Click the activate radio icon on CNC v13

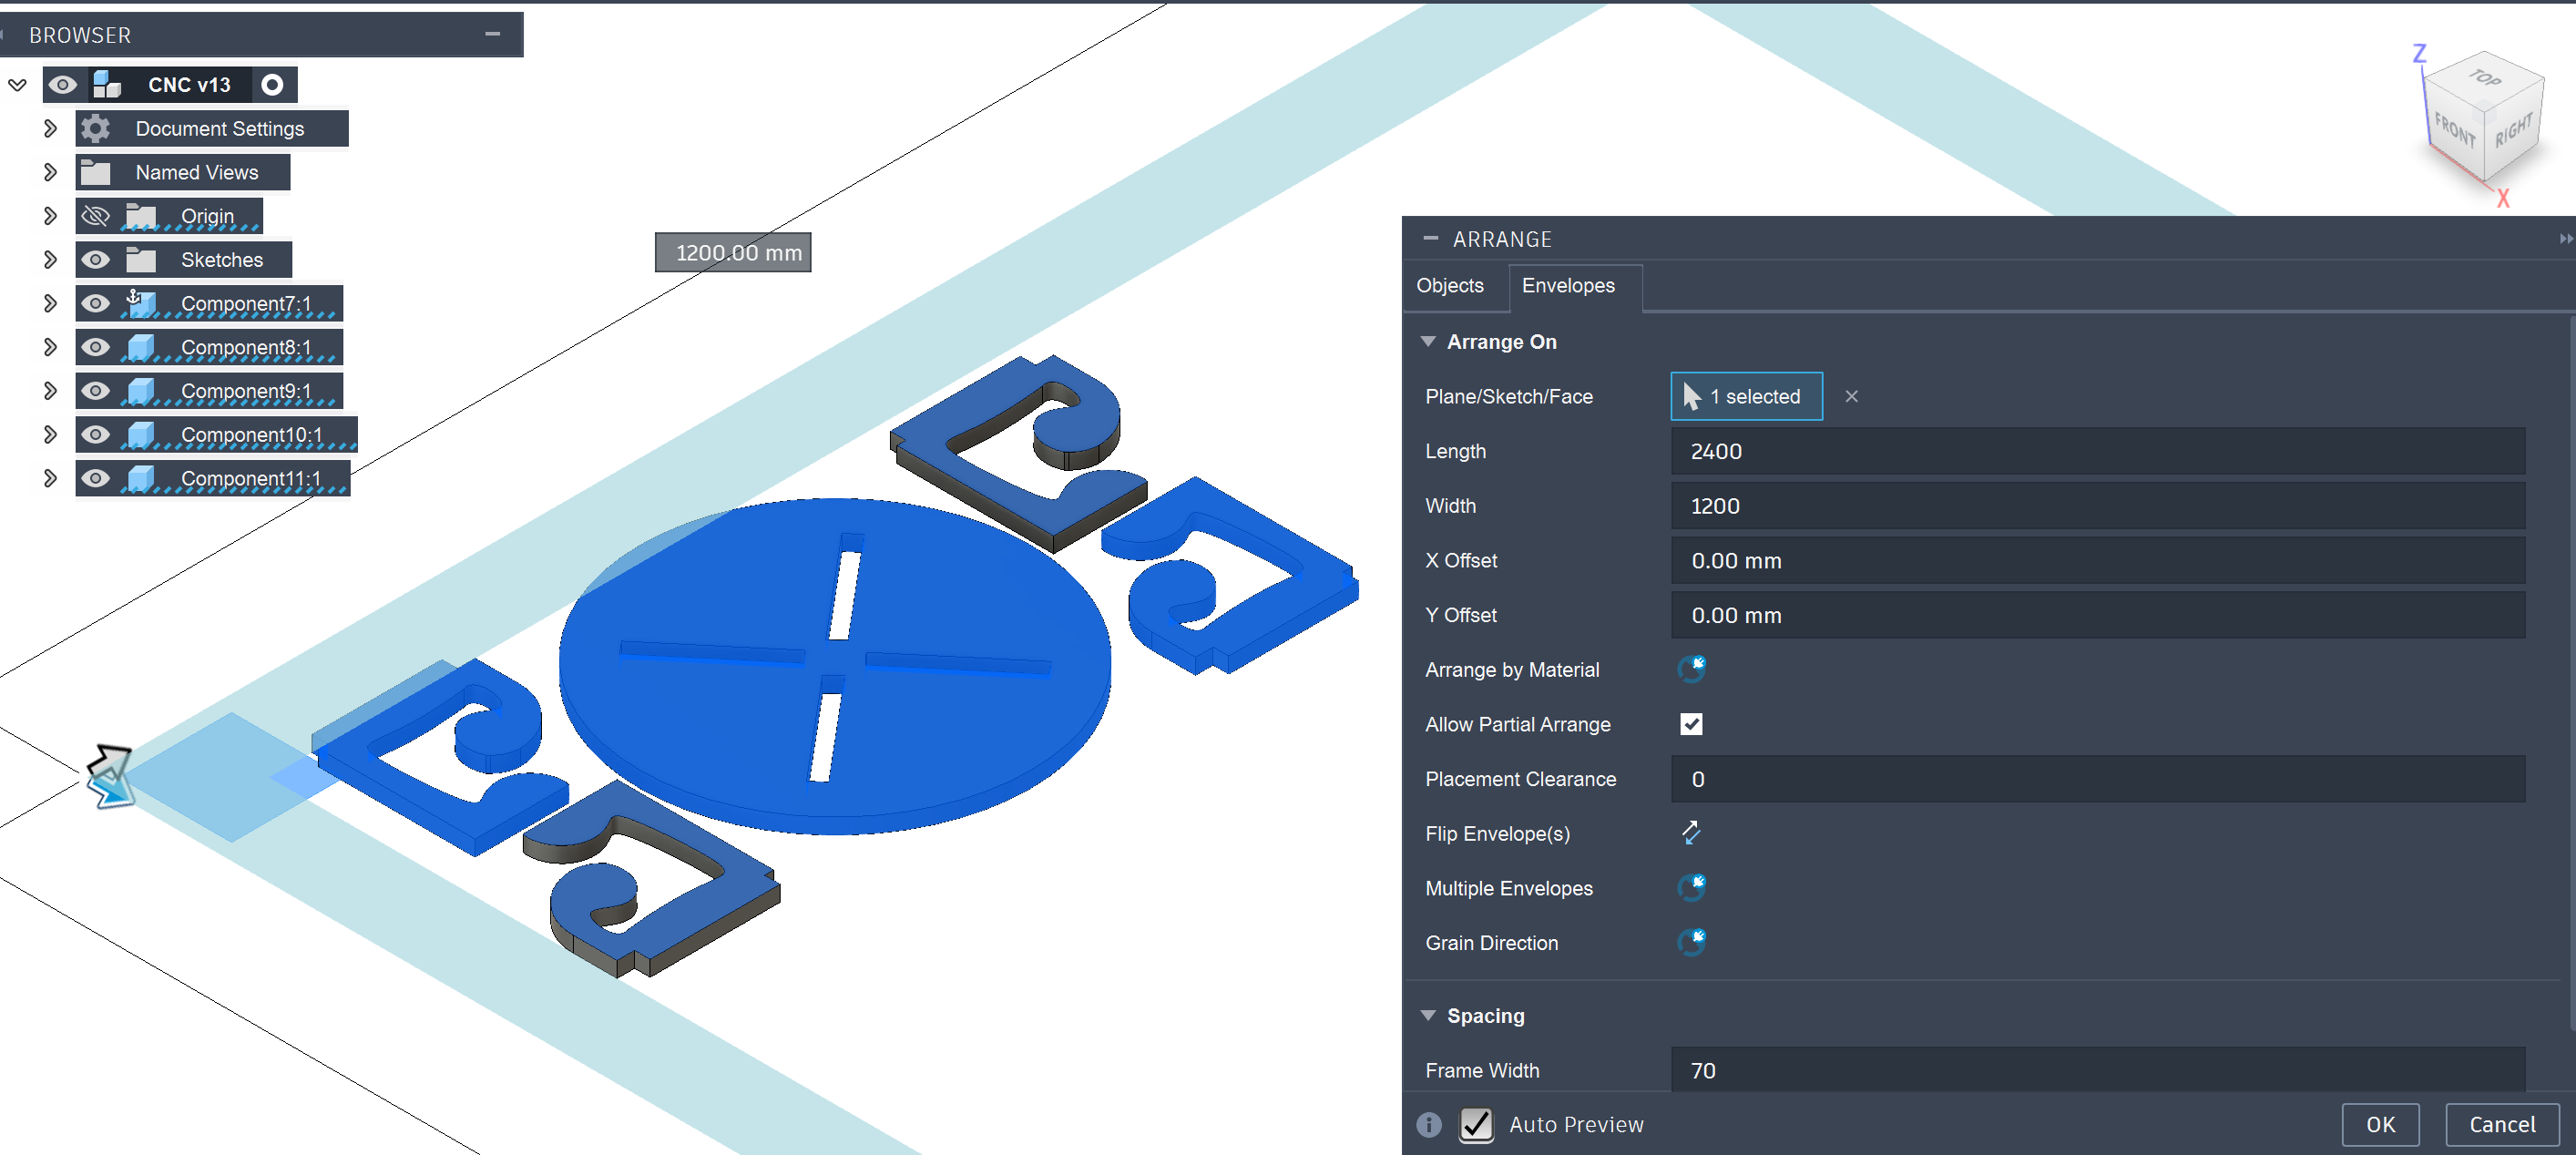tap(272, 85)
